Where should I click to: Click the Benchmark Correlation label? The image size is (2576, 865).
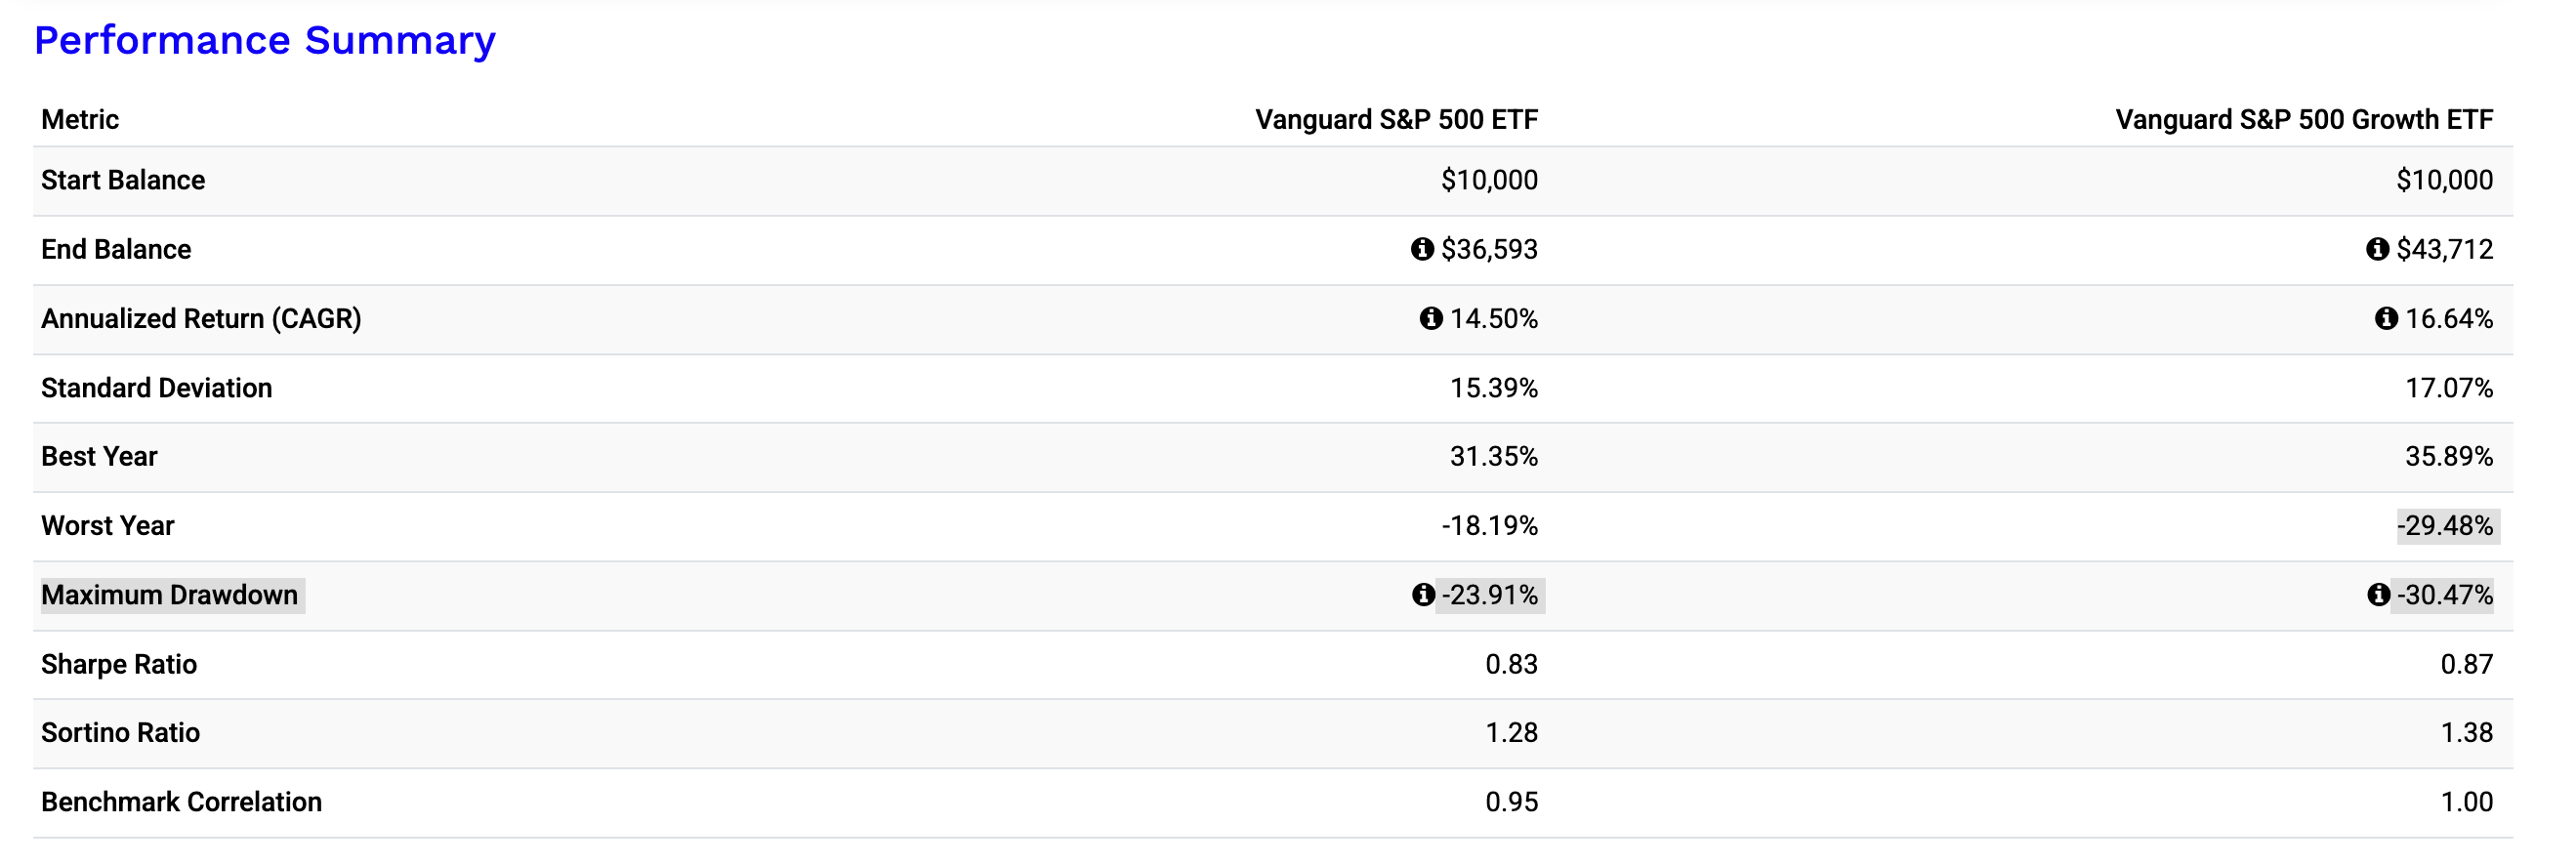click(182, 802)
